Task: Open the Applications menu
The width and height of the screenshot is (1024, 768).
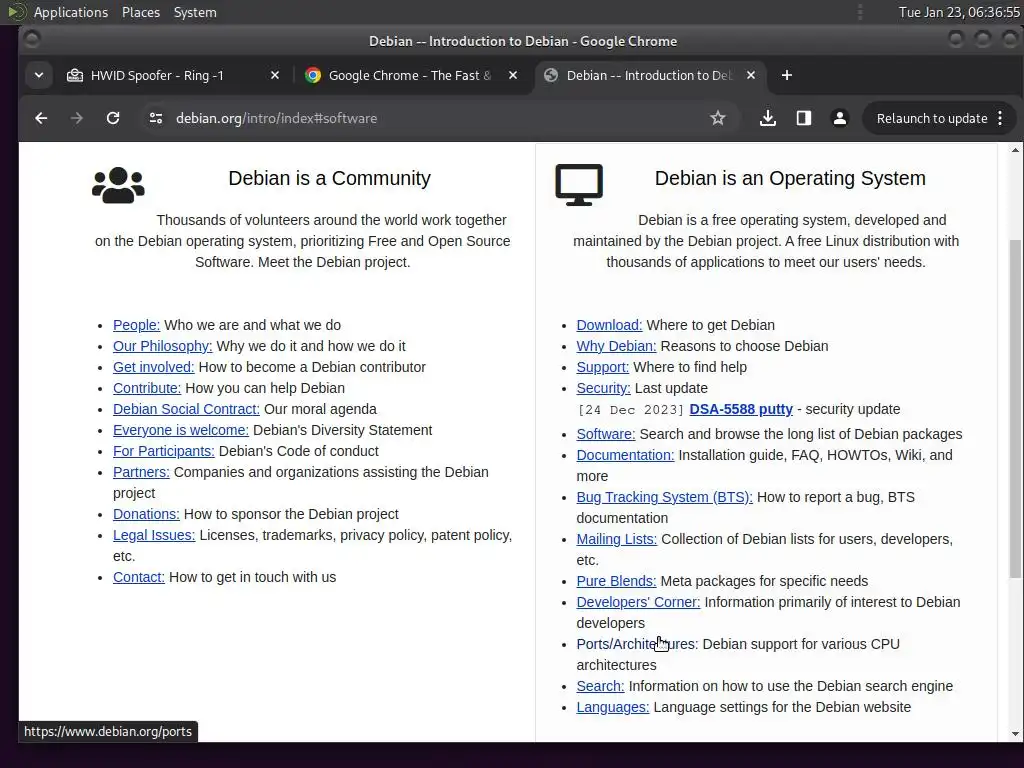Action: (71, 12)
